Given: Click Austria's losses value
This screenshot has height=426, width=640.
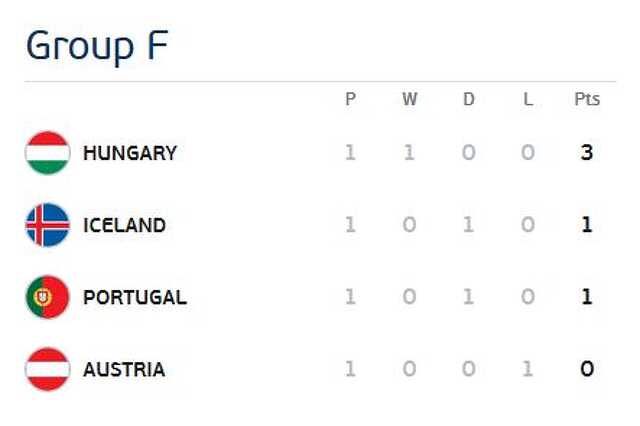Looking at the screenshot, I should [x=528, y=369].
